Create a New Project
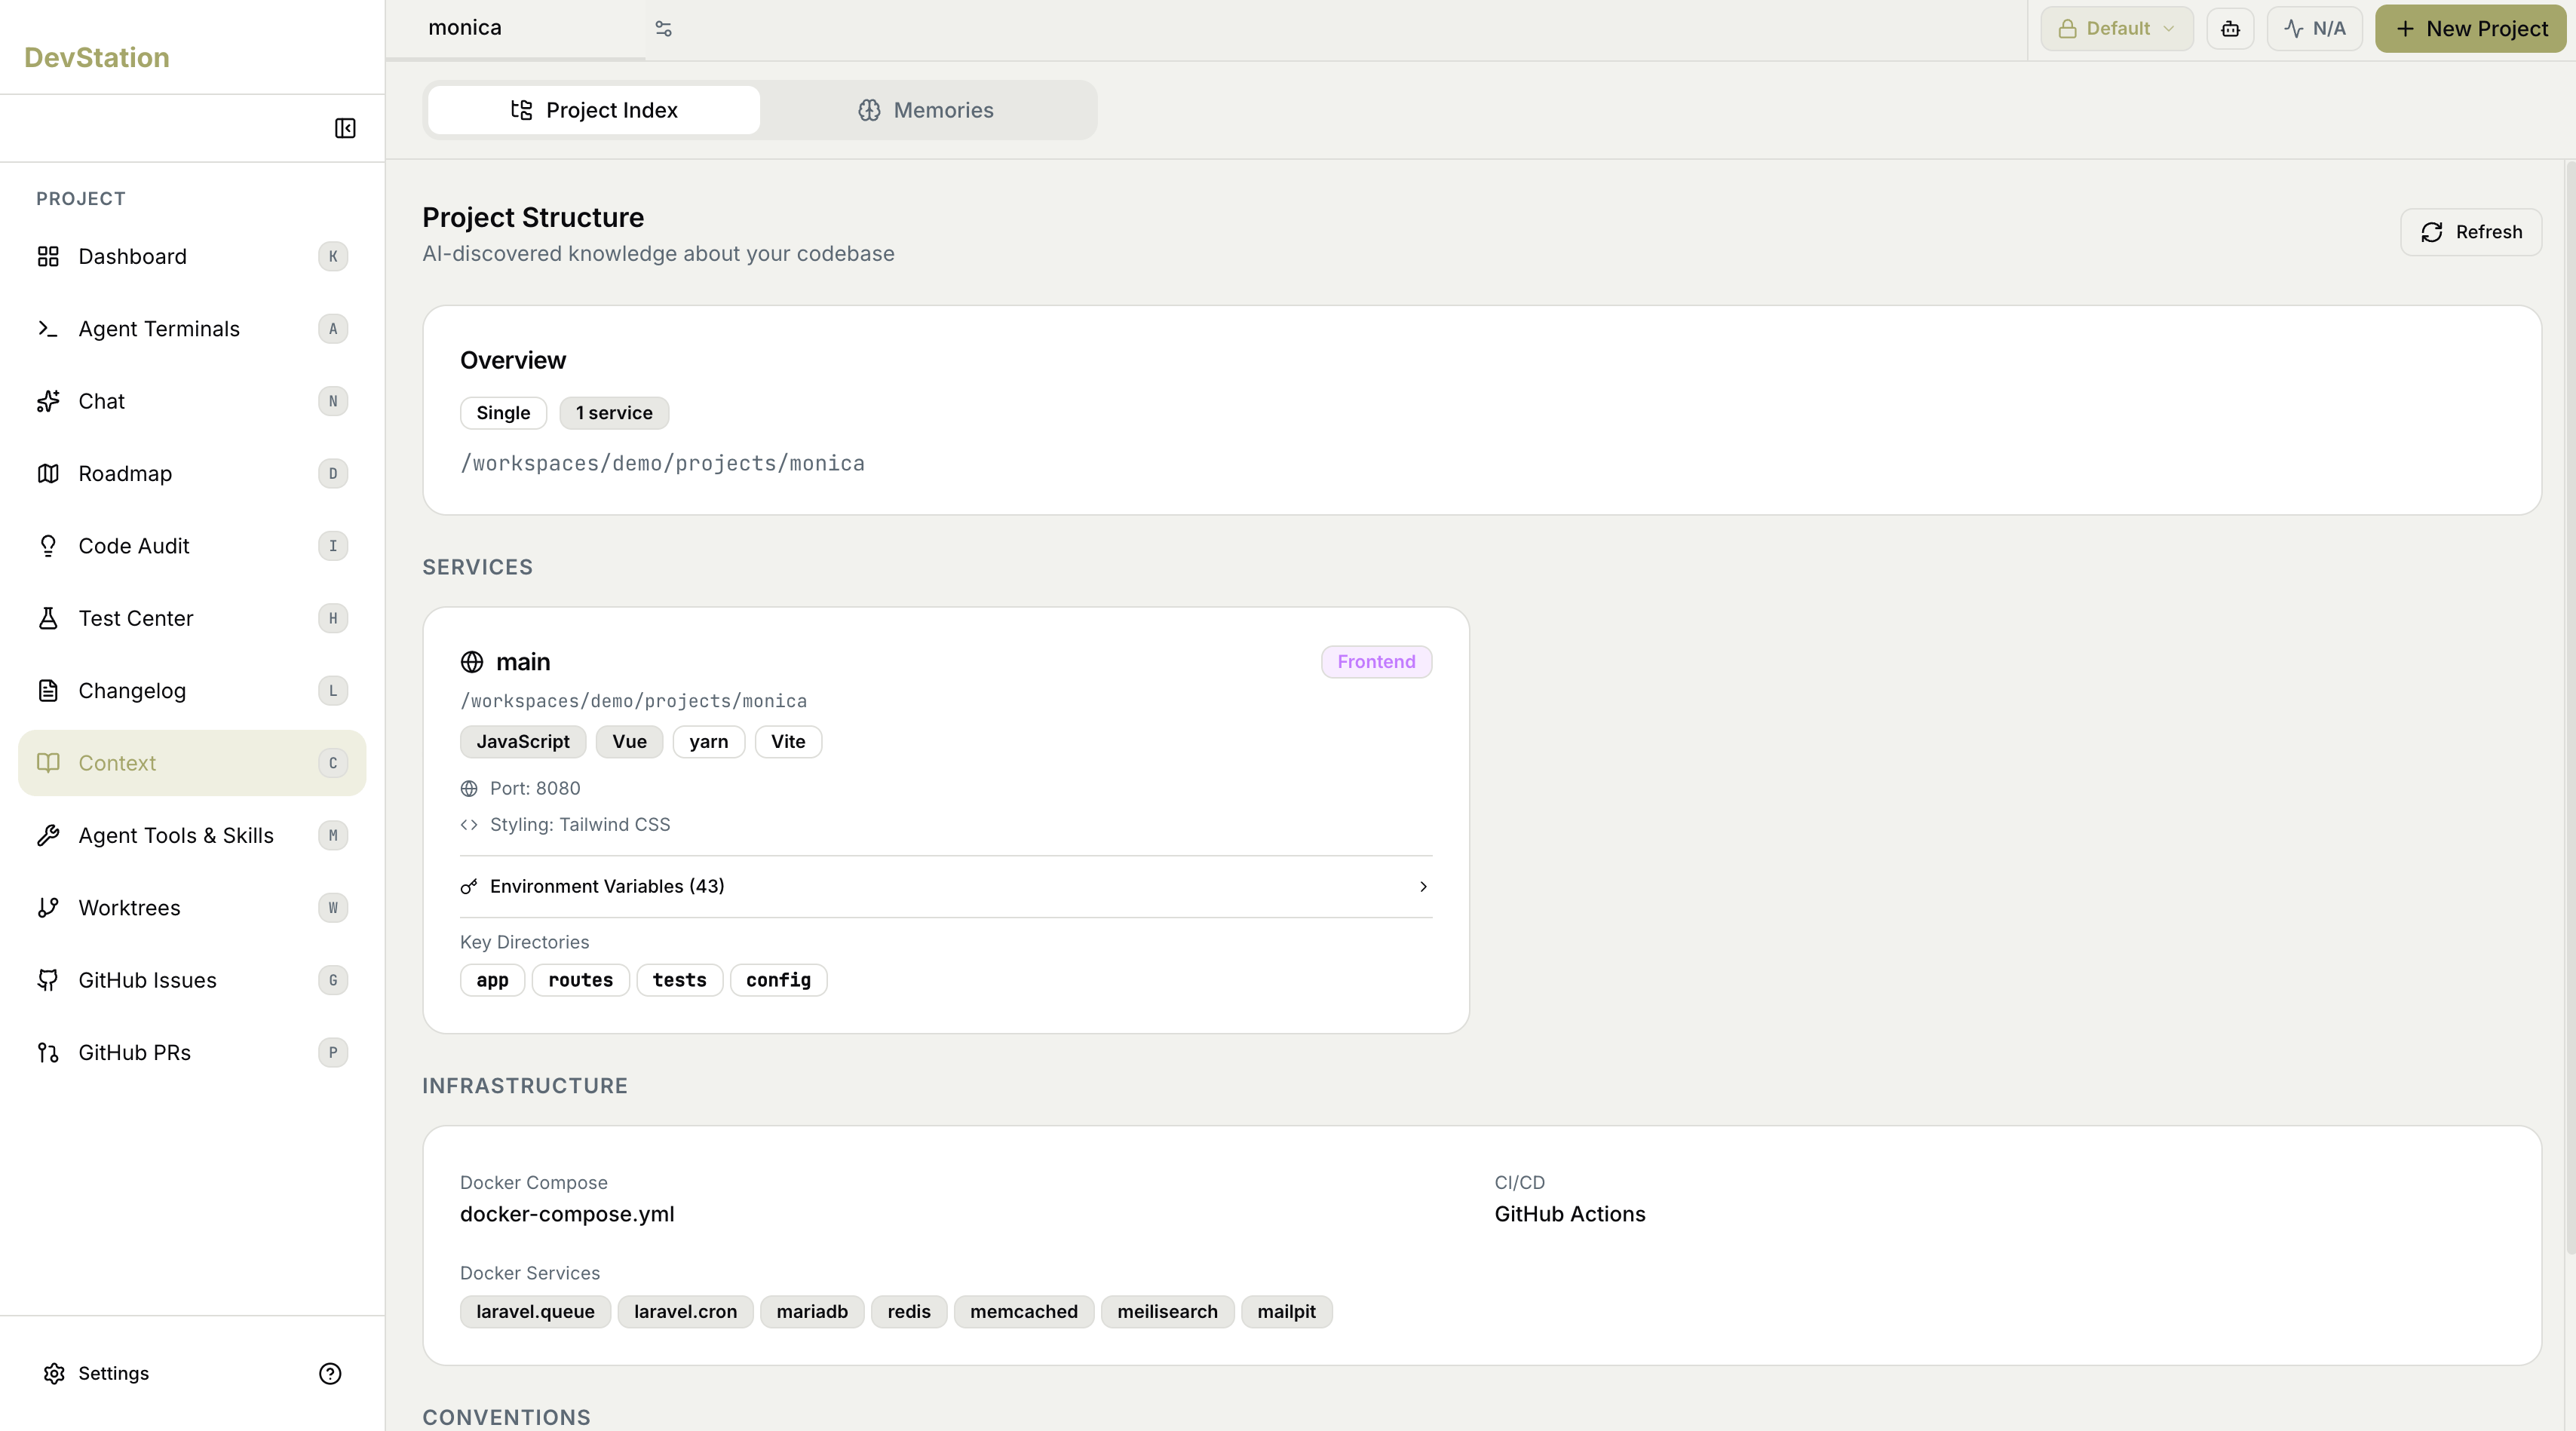 pyautogui.click(x=2470, y=29)
